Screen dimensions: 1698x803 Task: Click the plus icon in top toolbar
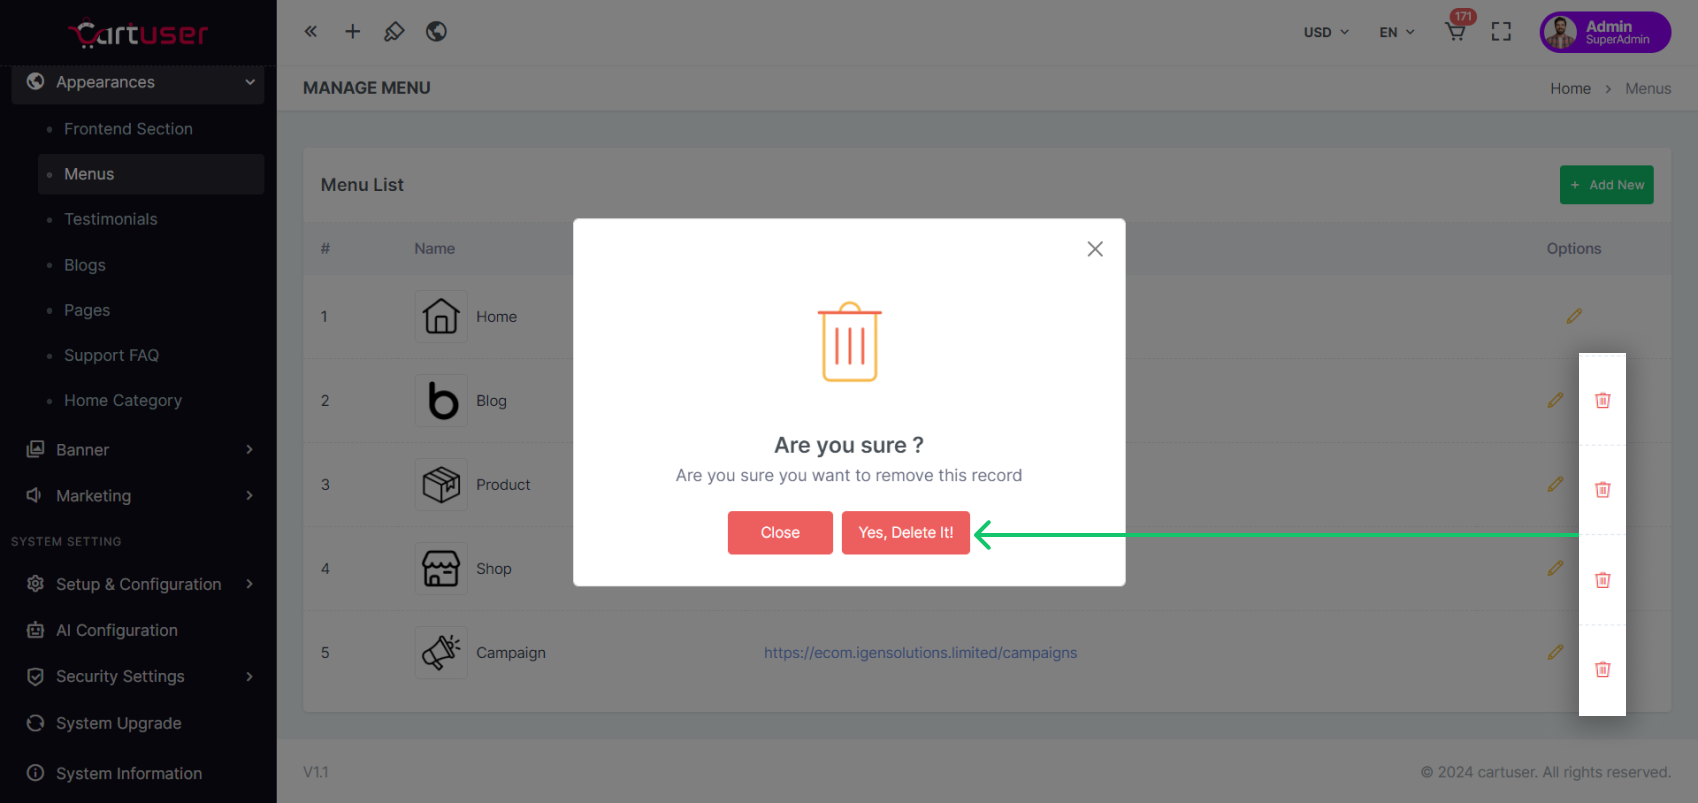pos(353,32)
